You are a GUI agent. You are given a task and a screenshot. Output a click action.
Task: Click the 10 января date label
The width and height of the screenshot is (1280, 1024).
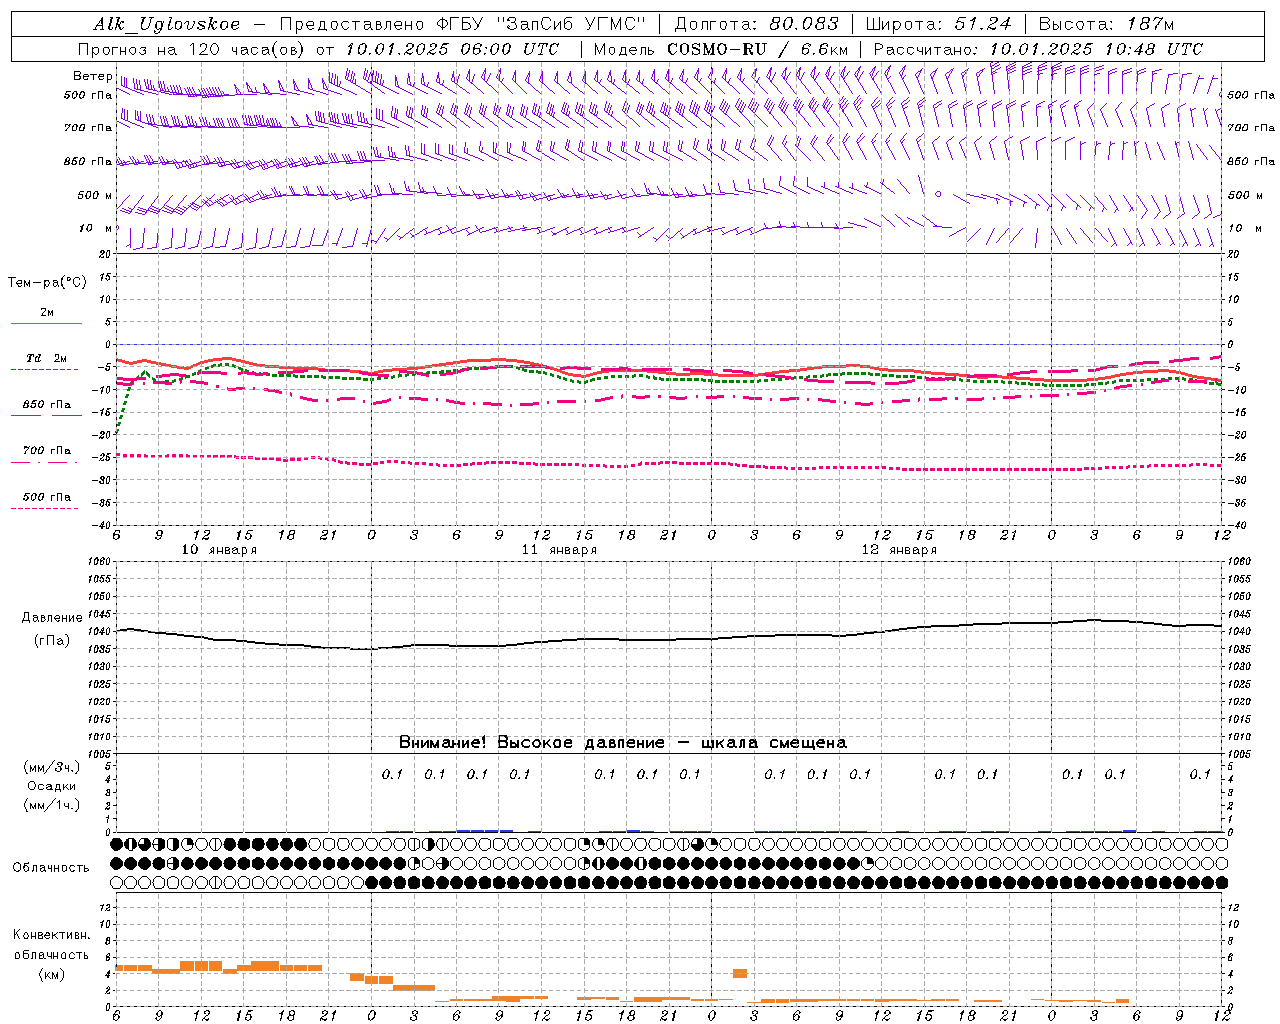point(219,550)
